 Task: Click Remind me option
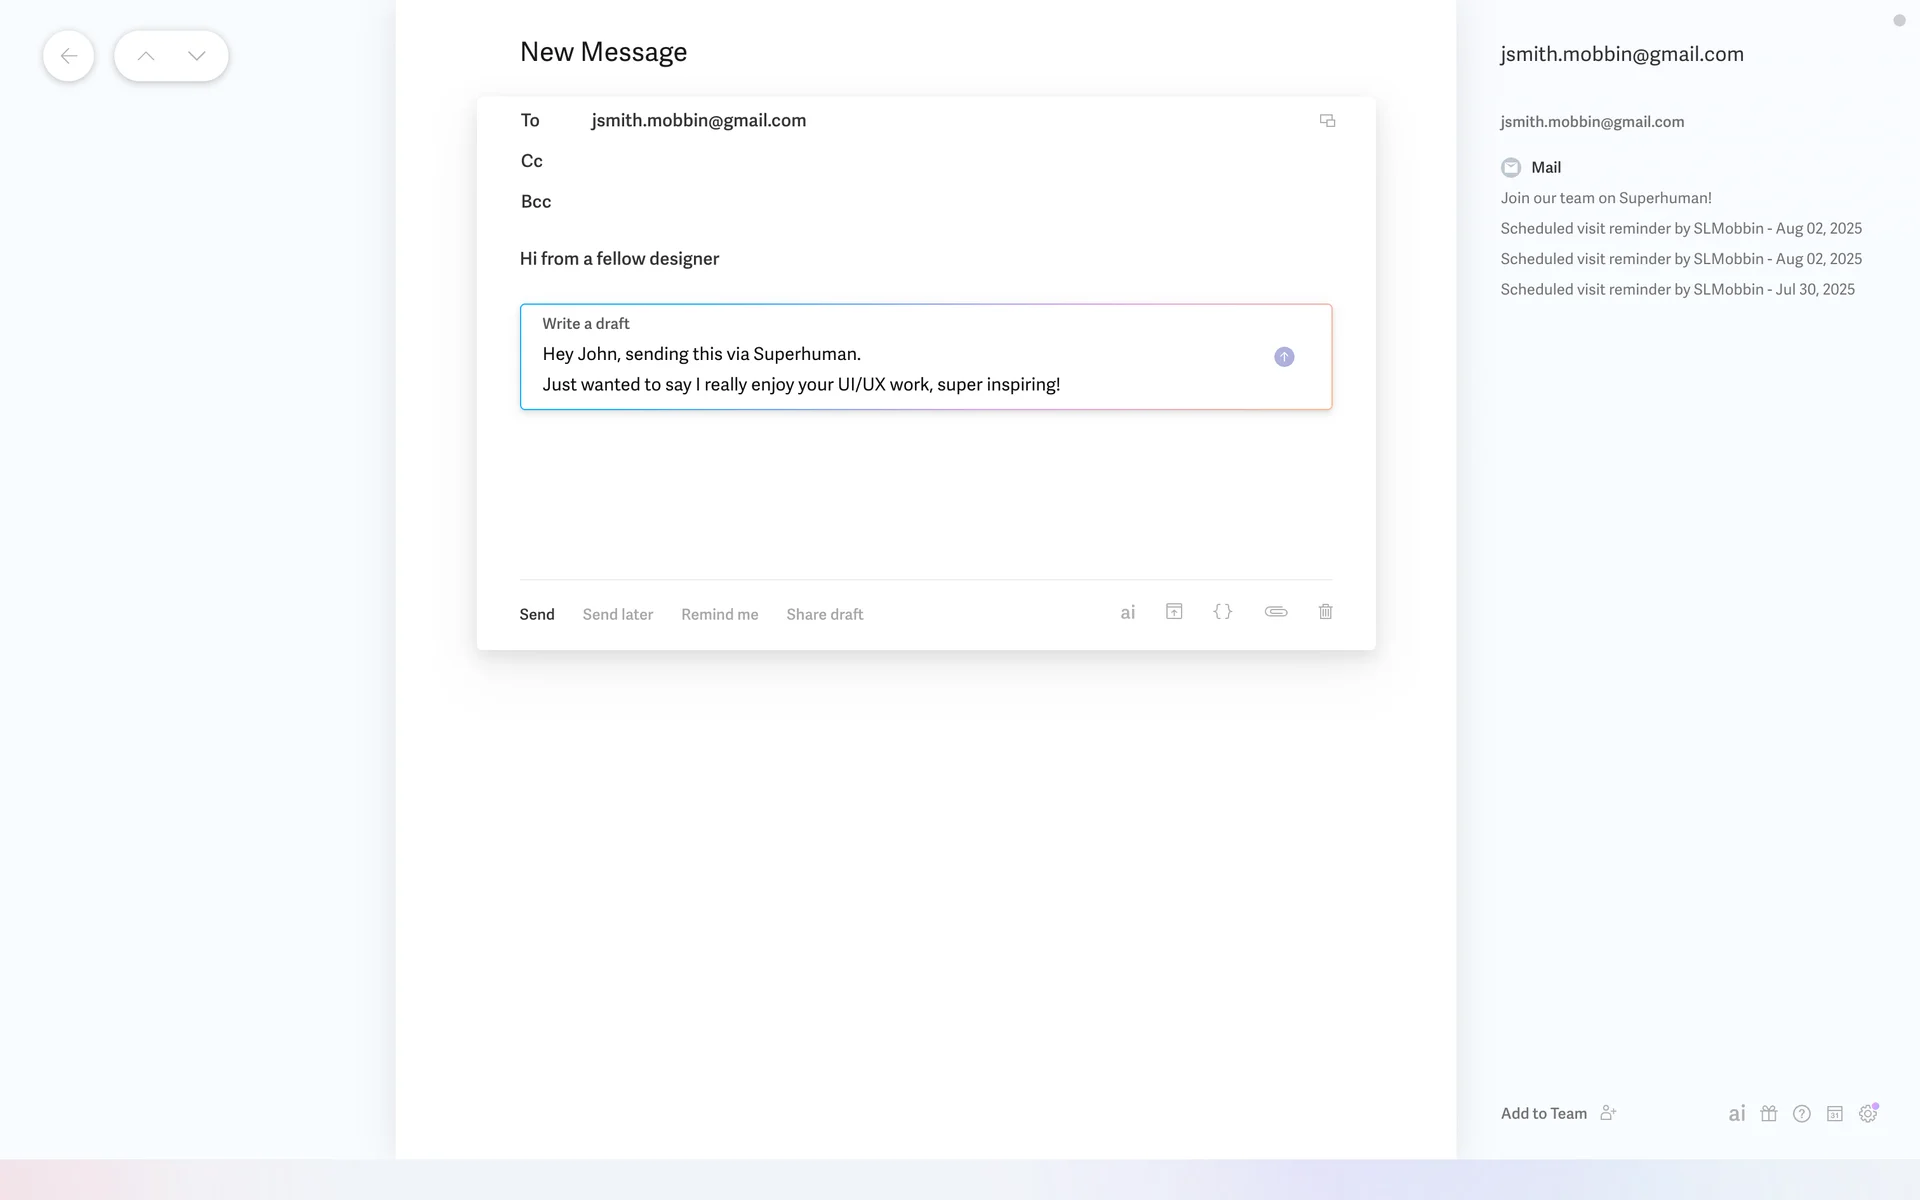719,615
